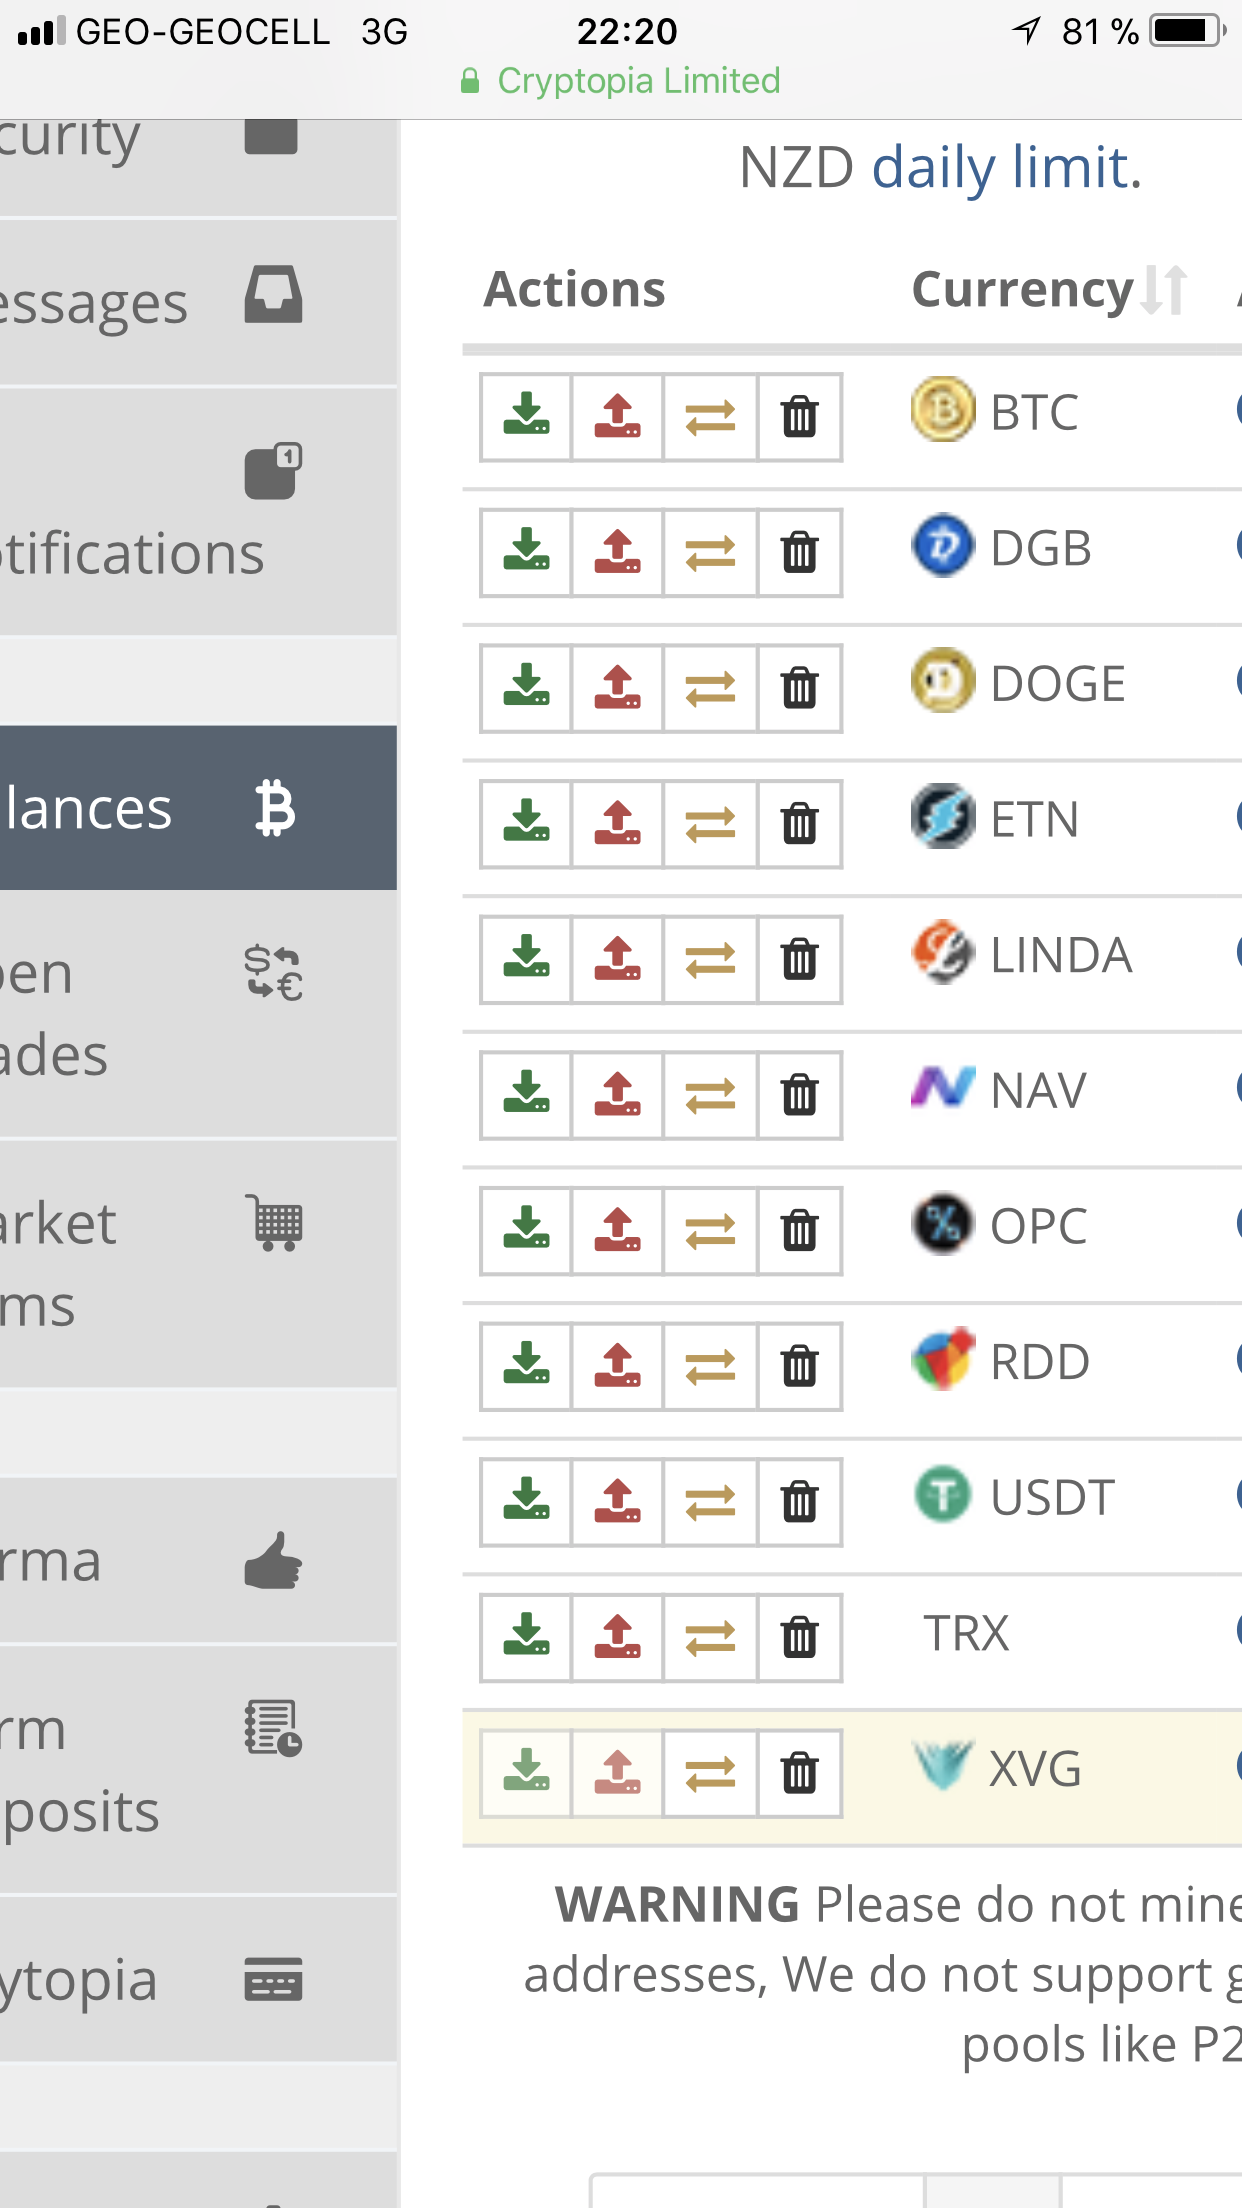The height and width of the screenshot is (2208, 1242).
Task: Click the NAV withdraw icon
Action: 617,1095
